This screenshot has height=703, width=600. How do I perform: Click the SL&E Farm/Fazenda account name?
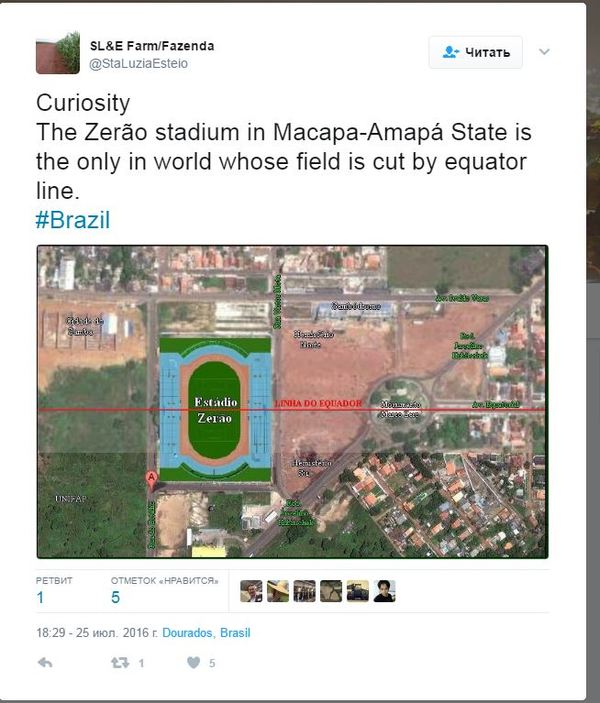151,46
